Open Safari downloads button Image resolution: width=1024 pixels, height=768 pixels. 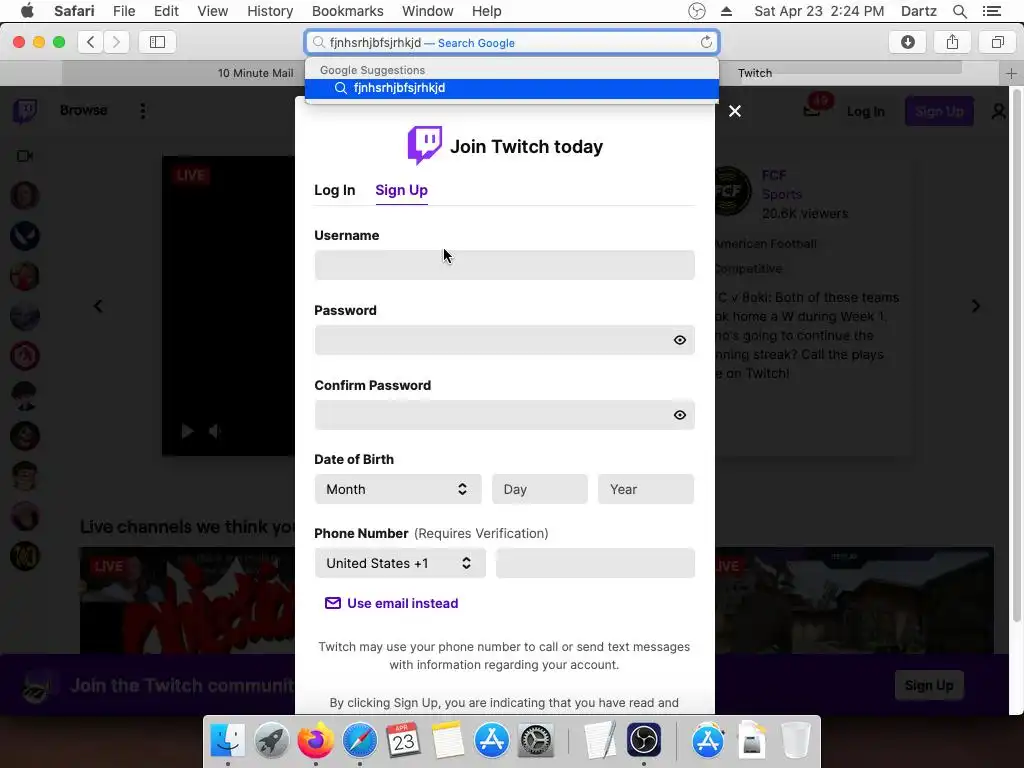tap(908, 42)
